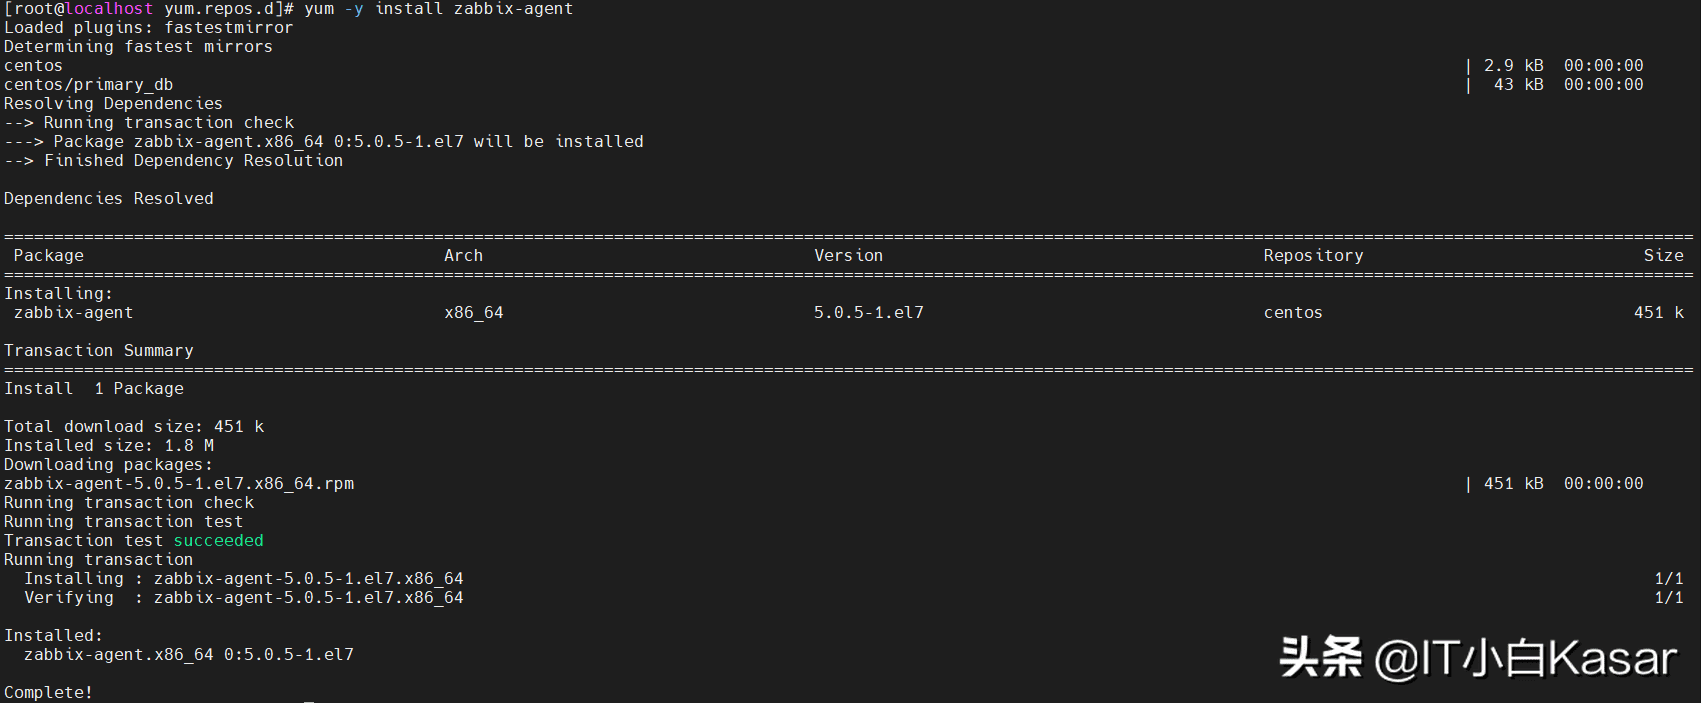Click the 'Install 1 Package' summary line

(x=94, y=389)
